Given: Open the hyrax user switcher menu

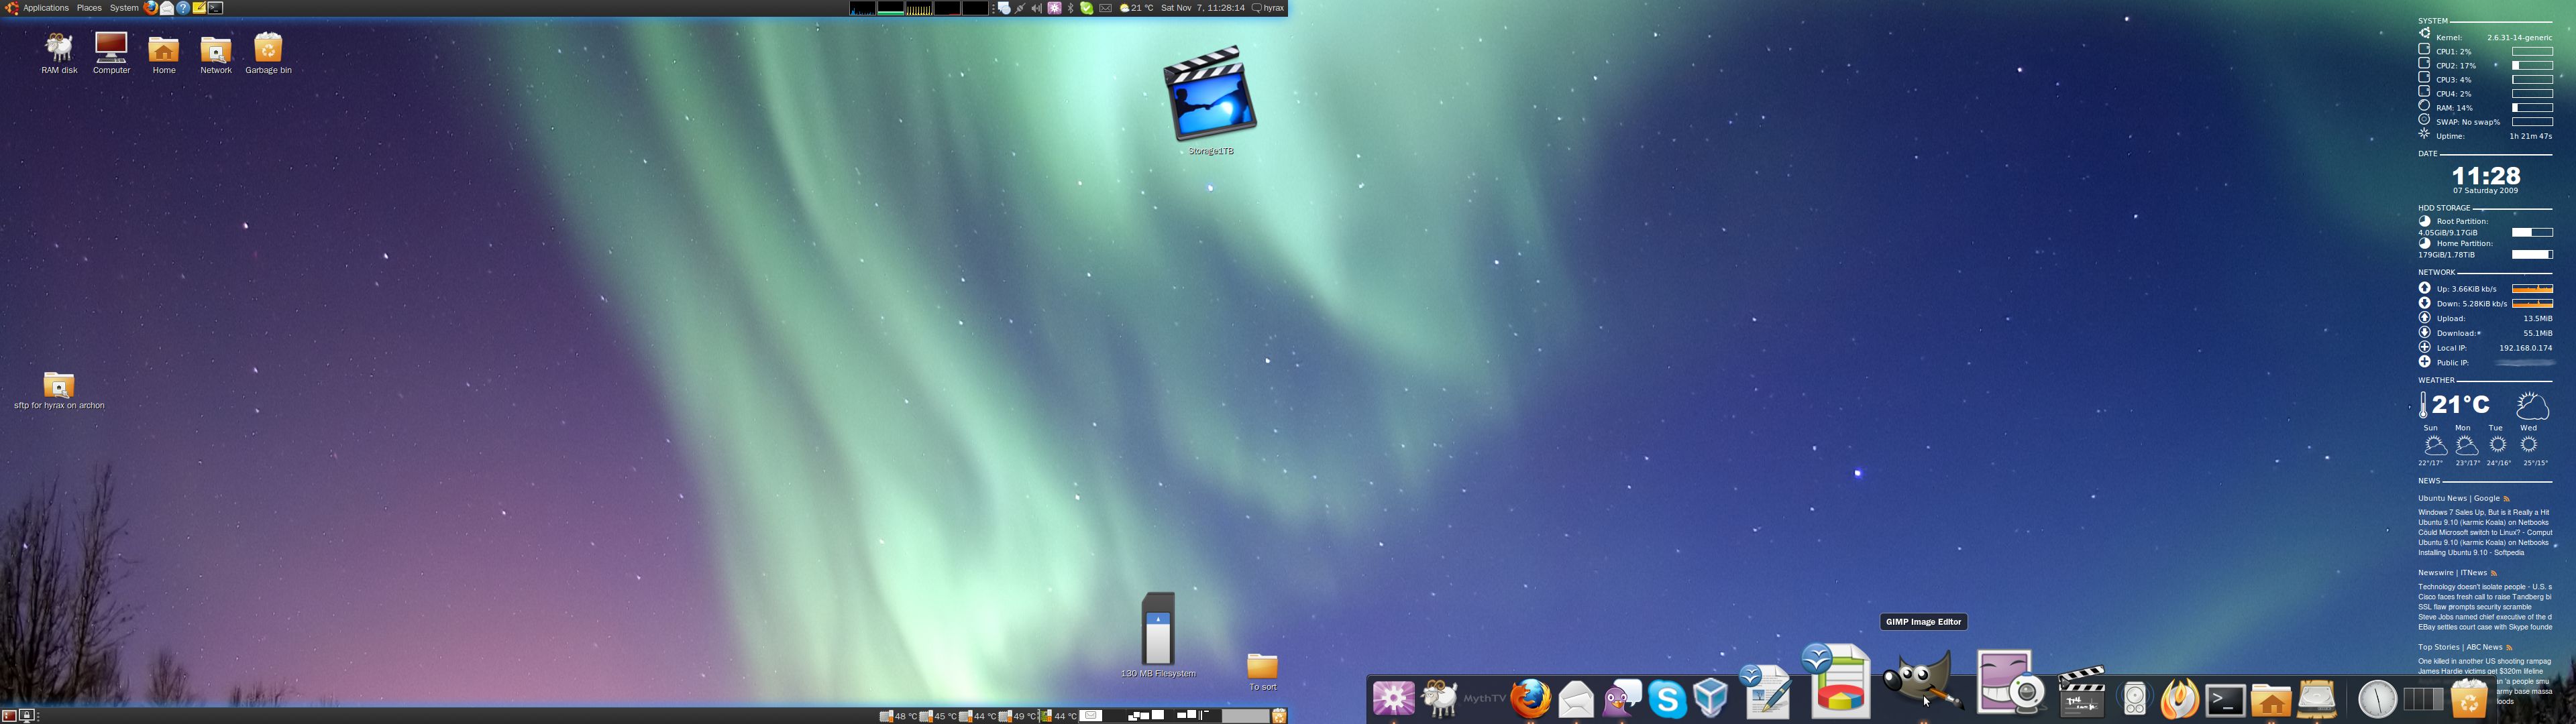Looking at the screenshot, I should pyautogui.click(x=1268, y=8).
